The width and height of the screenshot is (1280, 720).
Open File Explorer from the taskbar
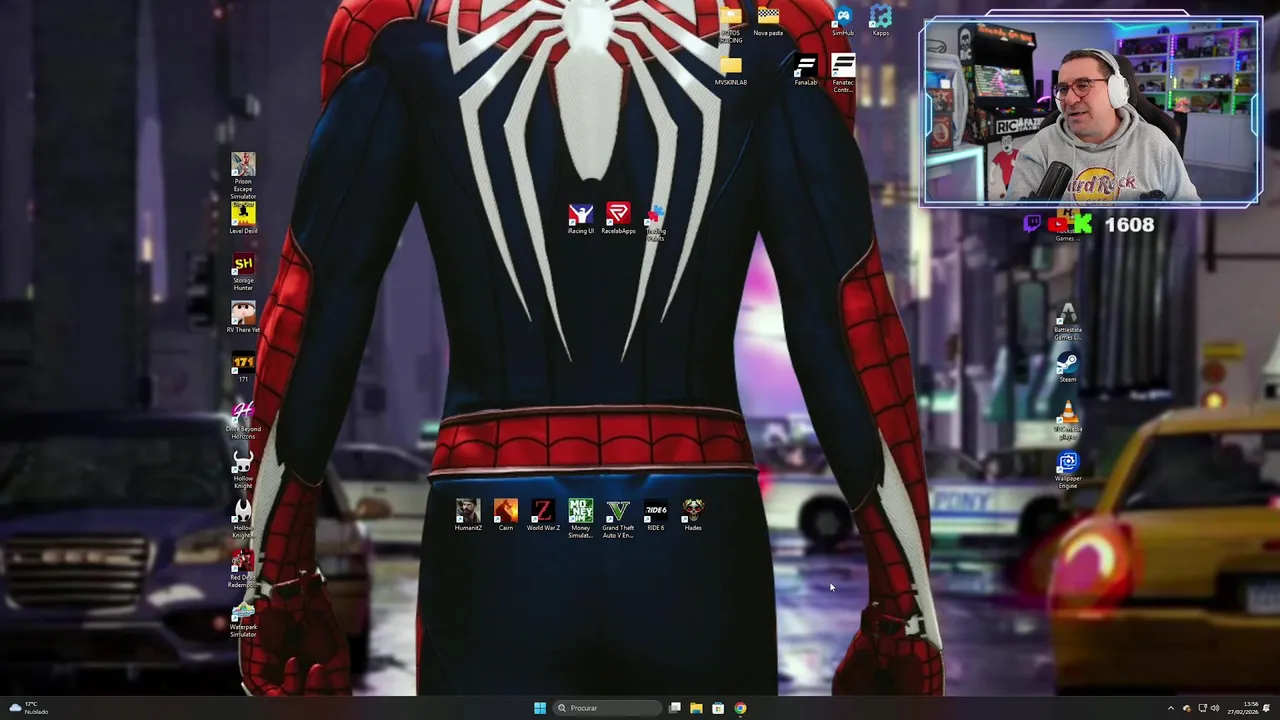coord(696,708)
